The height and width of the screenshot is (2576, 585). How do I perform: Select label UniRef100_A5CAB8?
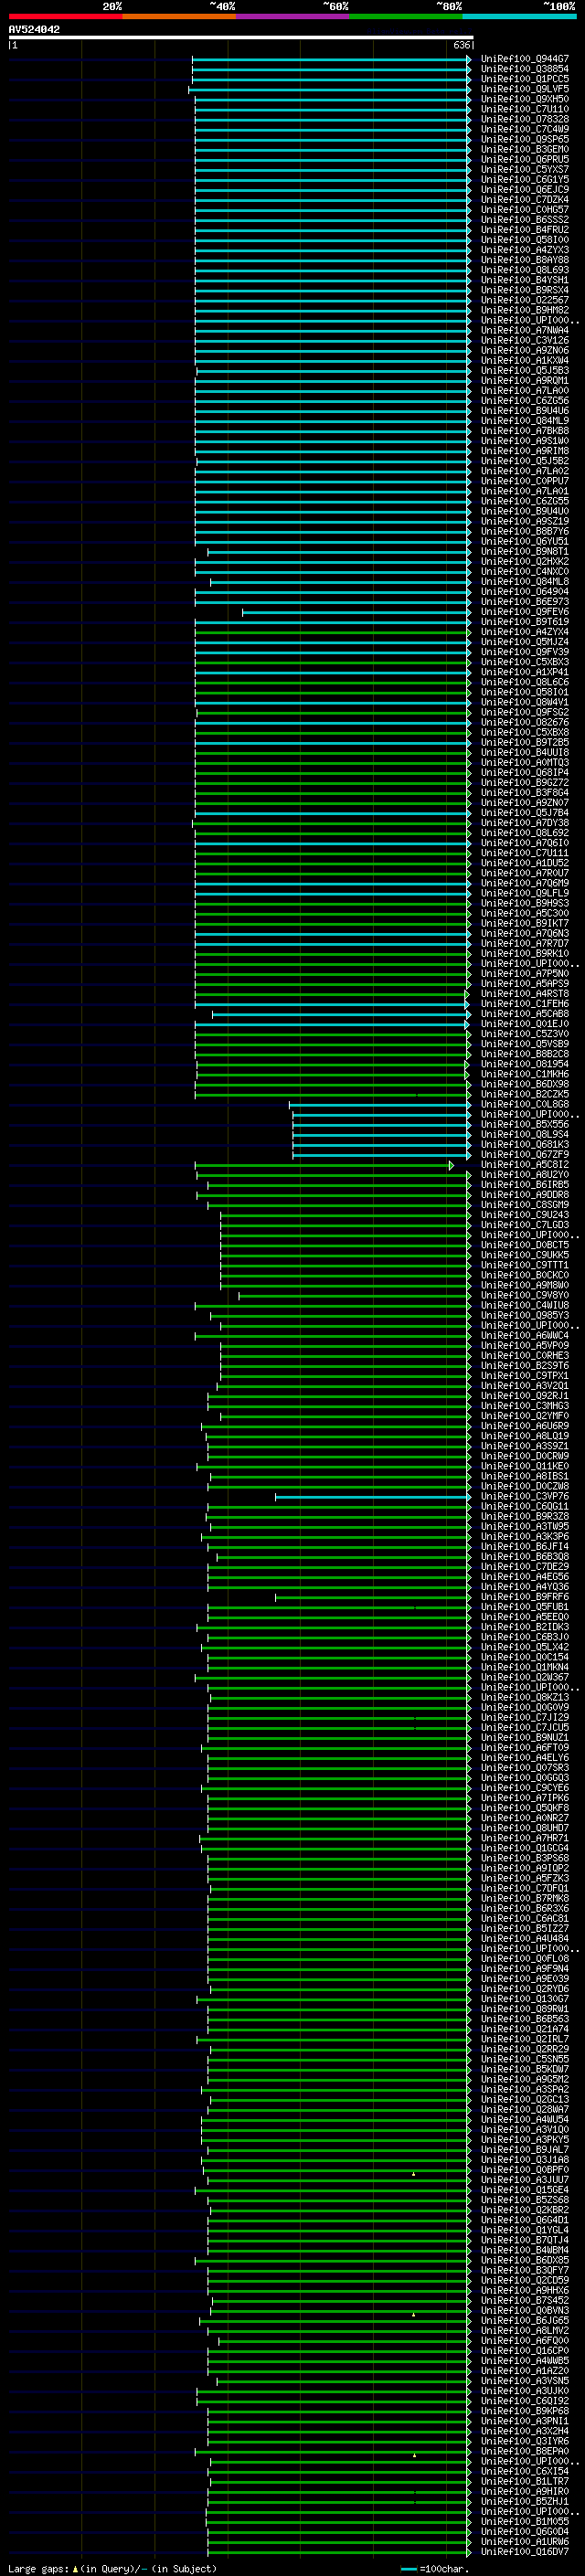click(x=525, y=1014)
